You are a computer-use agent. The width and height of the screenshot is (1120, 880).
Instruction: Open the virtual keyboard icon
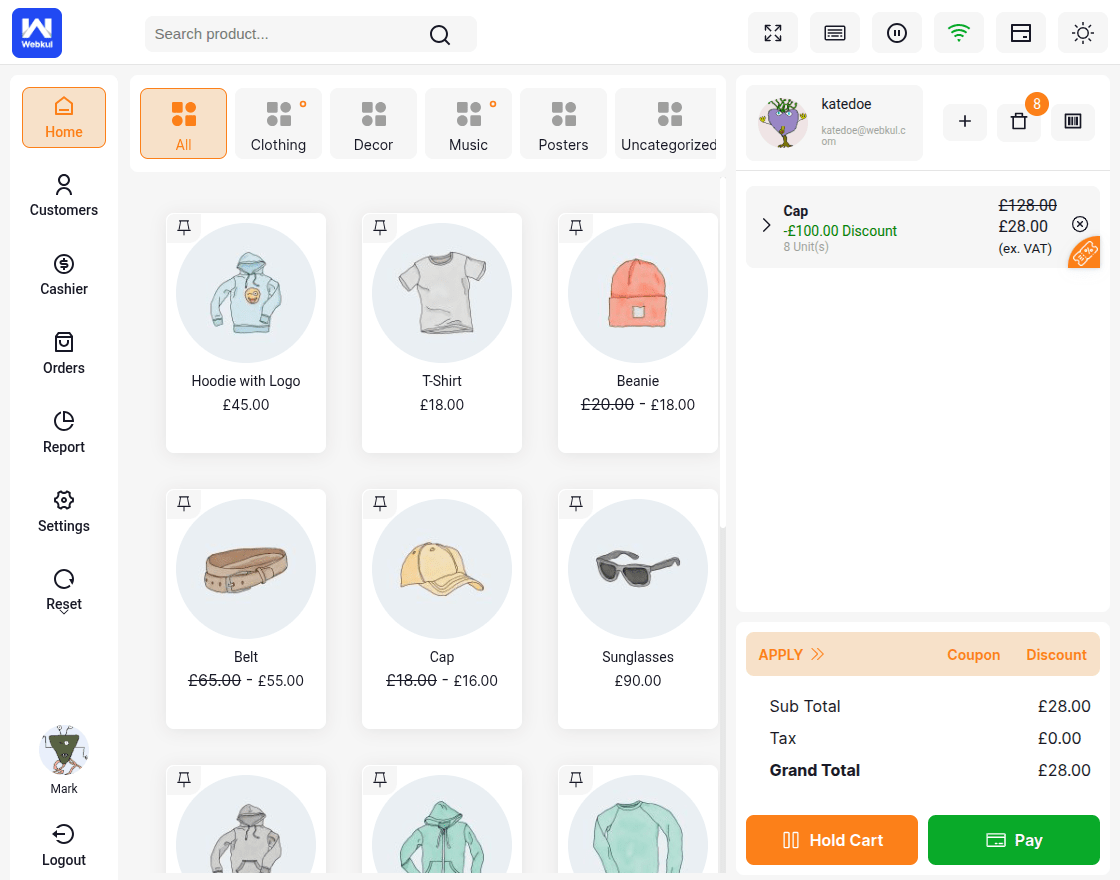pyautogui.click(x=834, y=33)
